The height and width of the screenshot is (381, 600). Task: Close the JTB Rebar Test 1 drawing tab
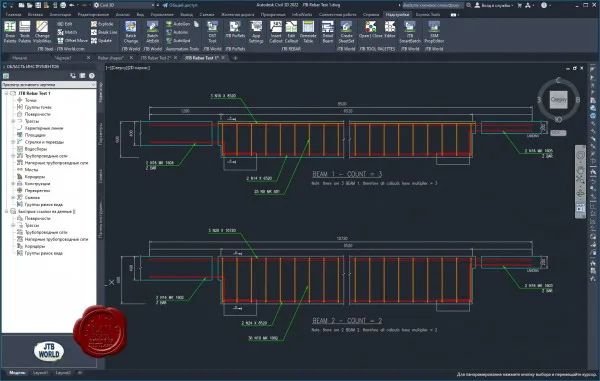tap(223, 58)
